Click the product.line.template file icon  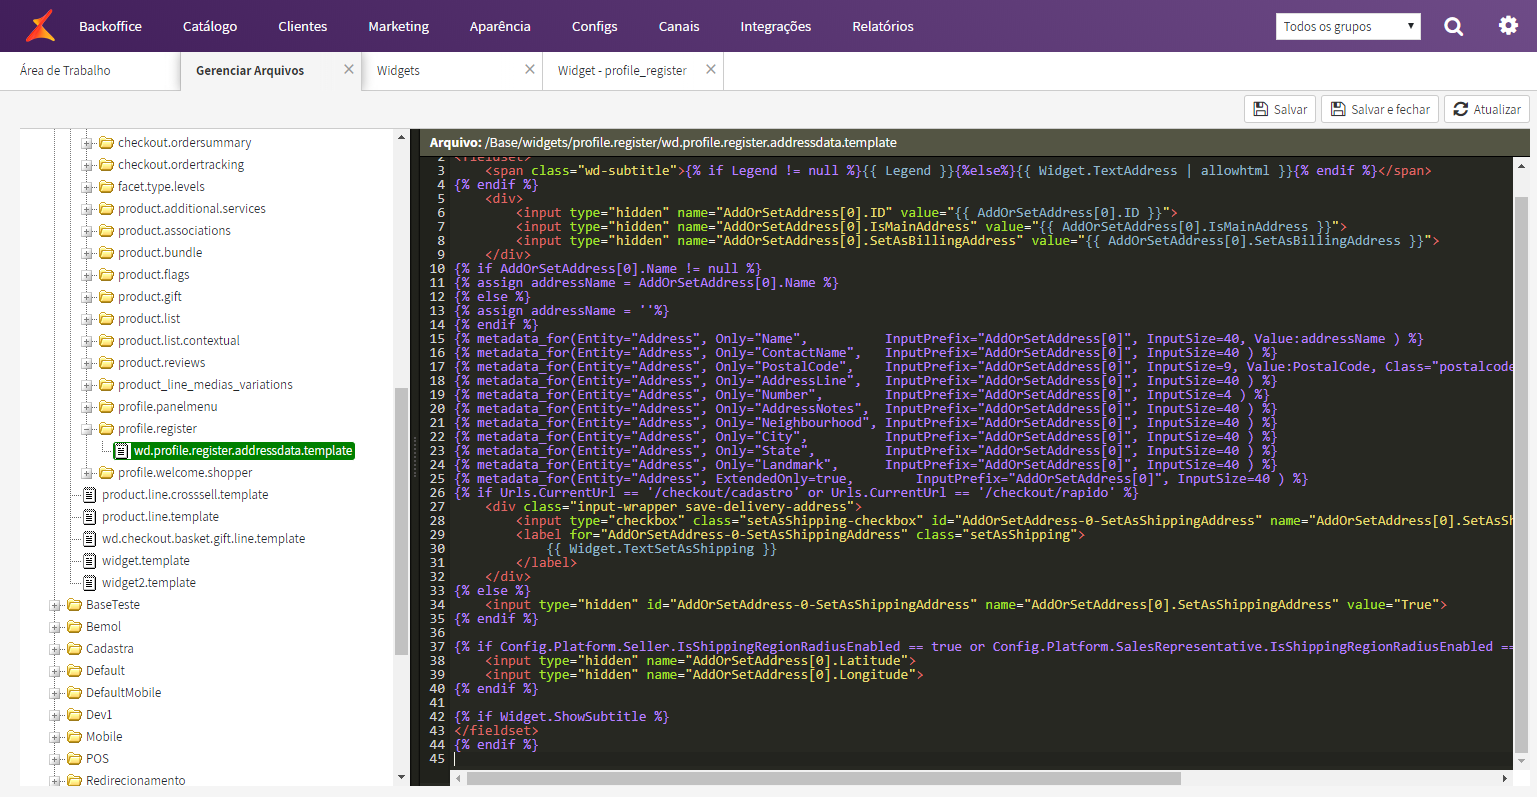(x=90, y=517)
